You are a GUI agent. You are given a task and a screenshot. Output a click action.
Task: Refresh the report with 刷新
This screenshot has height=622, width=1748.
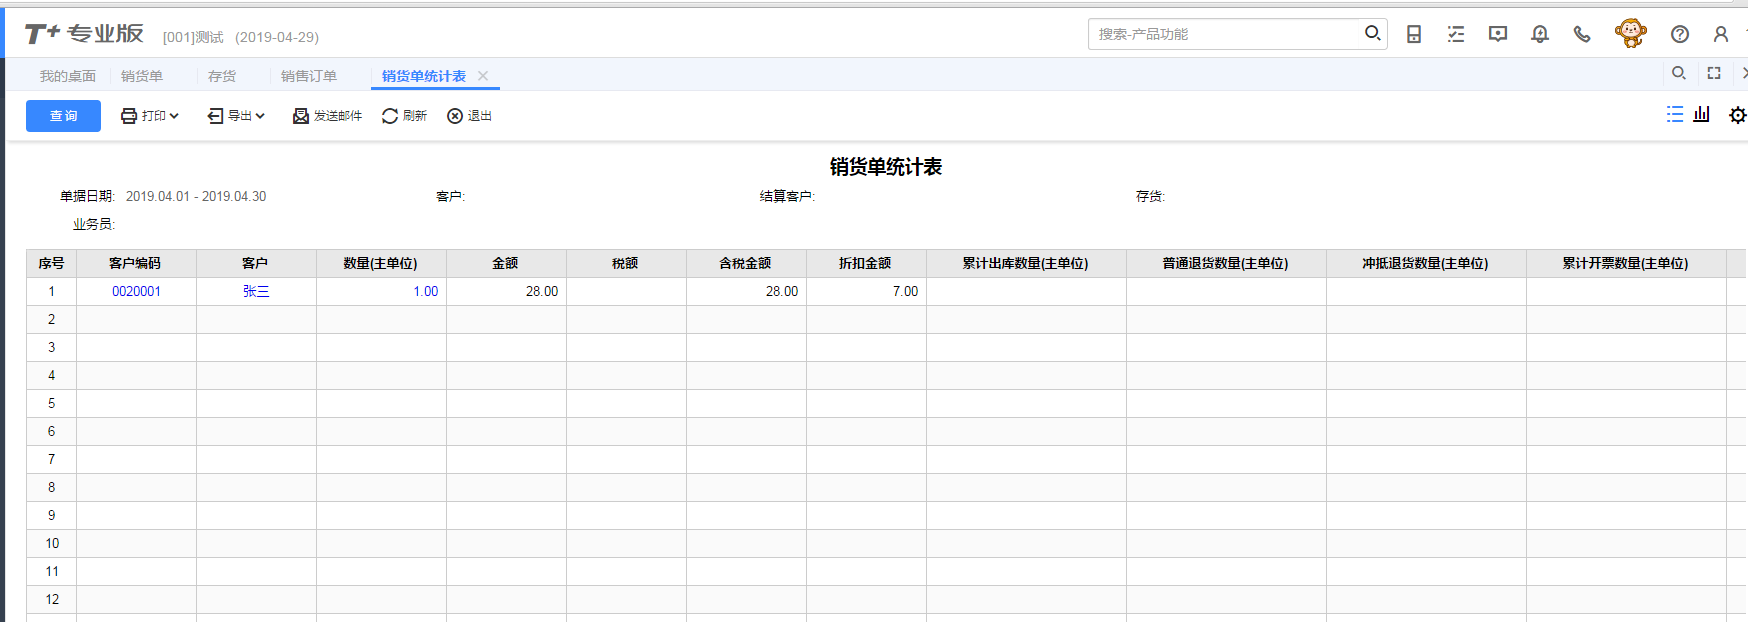(x=404, y=116)
